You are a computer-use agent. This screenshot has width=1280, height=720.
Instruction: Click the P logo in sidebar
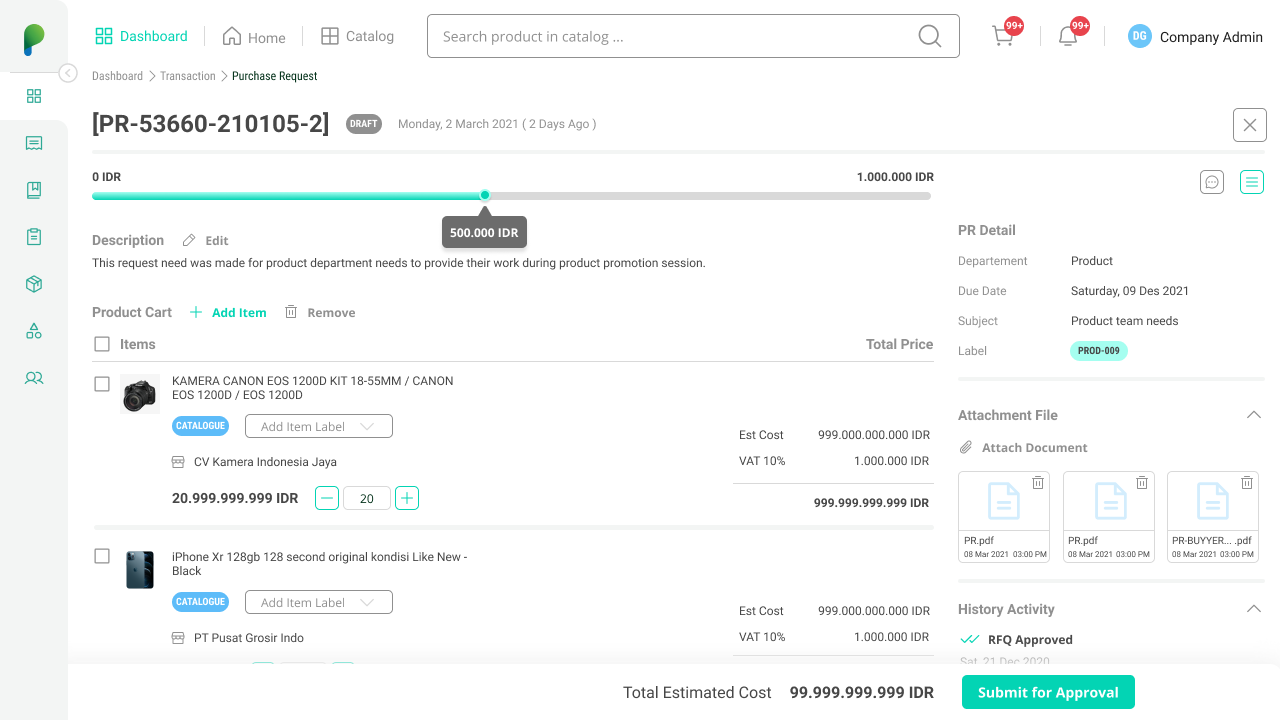34,40
